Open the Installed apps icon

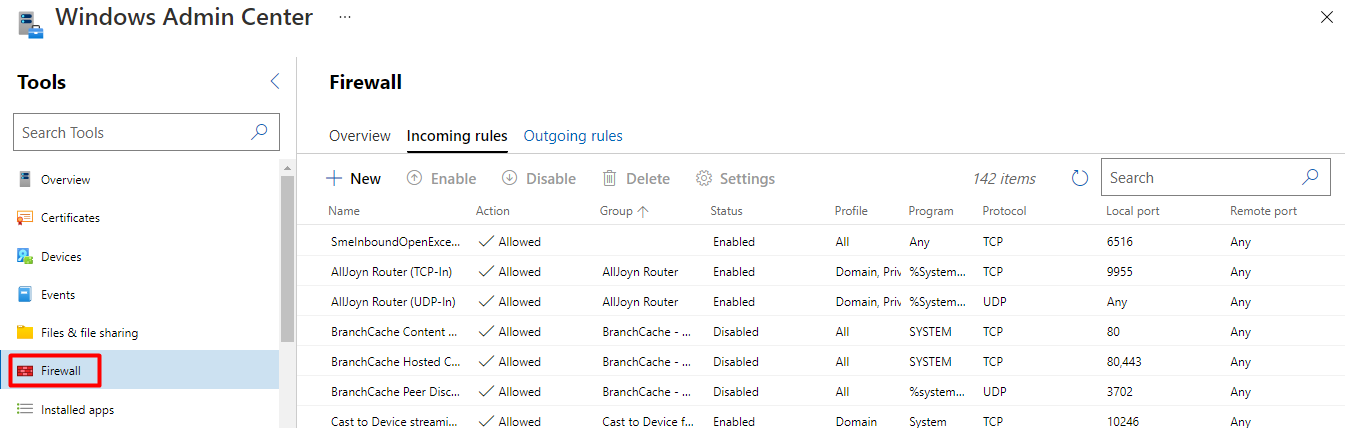pos(25,410)
